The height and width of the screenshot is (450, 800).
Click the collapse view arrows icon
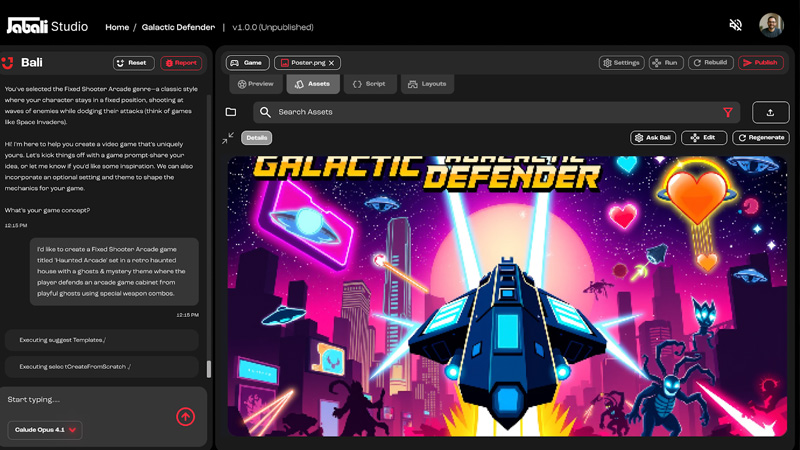pos(228,138)
